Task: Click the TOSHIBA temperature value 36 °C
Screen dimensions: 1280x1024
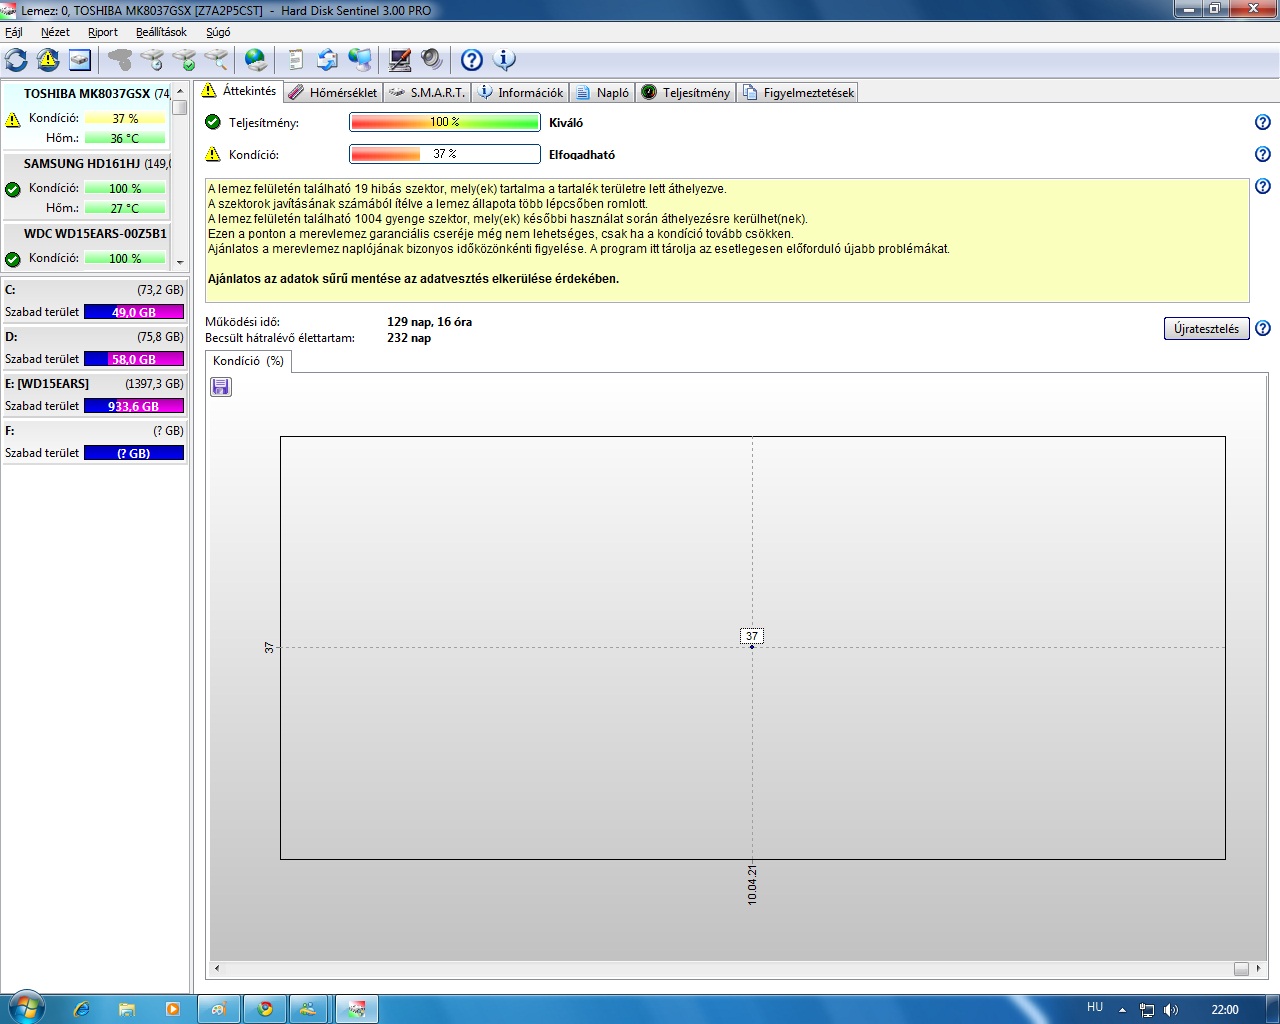Action: [x=125, y=139]
